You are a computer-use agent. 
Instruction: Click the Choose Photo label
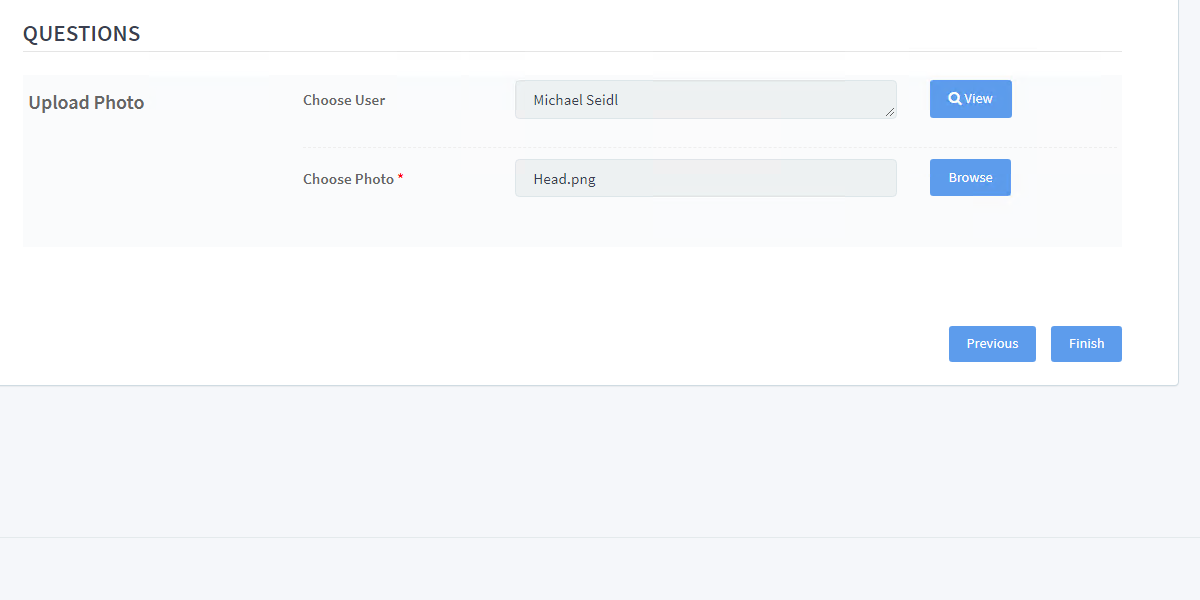(x=348, y=179)
